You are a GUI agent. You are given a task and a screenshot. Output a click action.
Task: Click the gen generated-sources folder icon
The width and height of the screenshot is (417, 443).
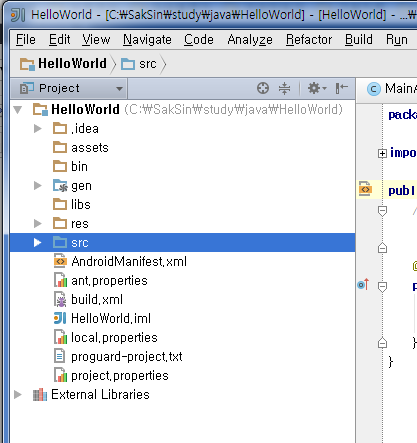click(x=60, y=186)
